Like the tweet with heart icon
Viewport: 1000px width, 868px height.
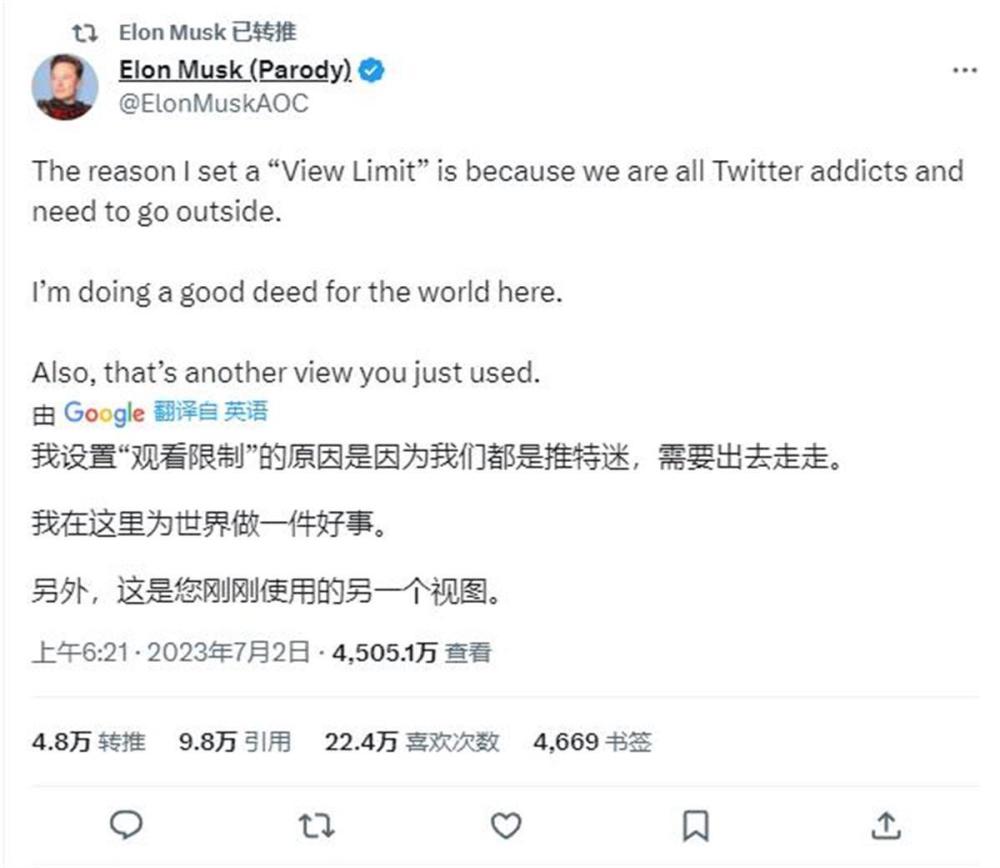coord(507,824)
